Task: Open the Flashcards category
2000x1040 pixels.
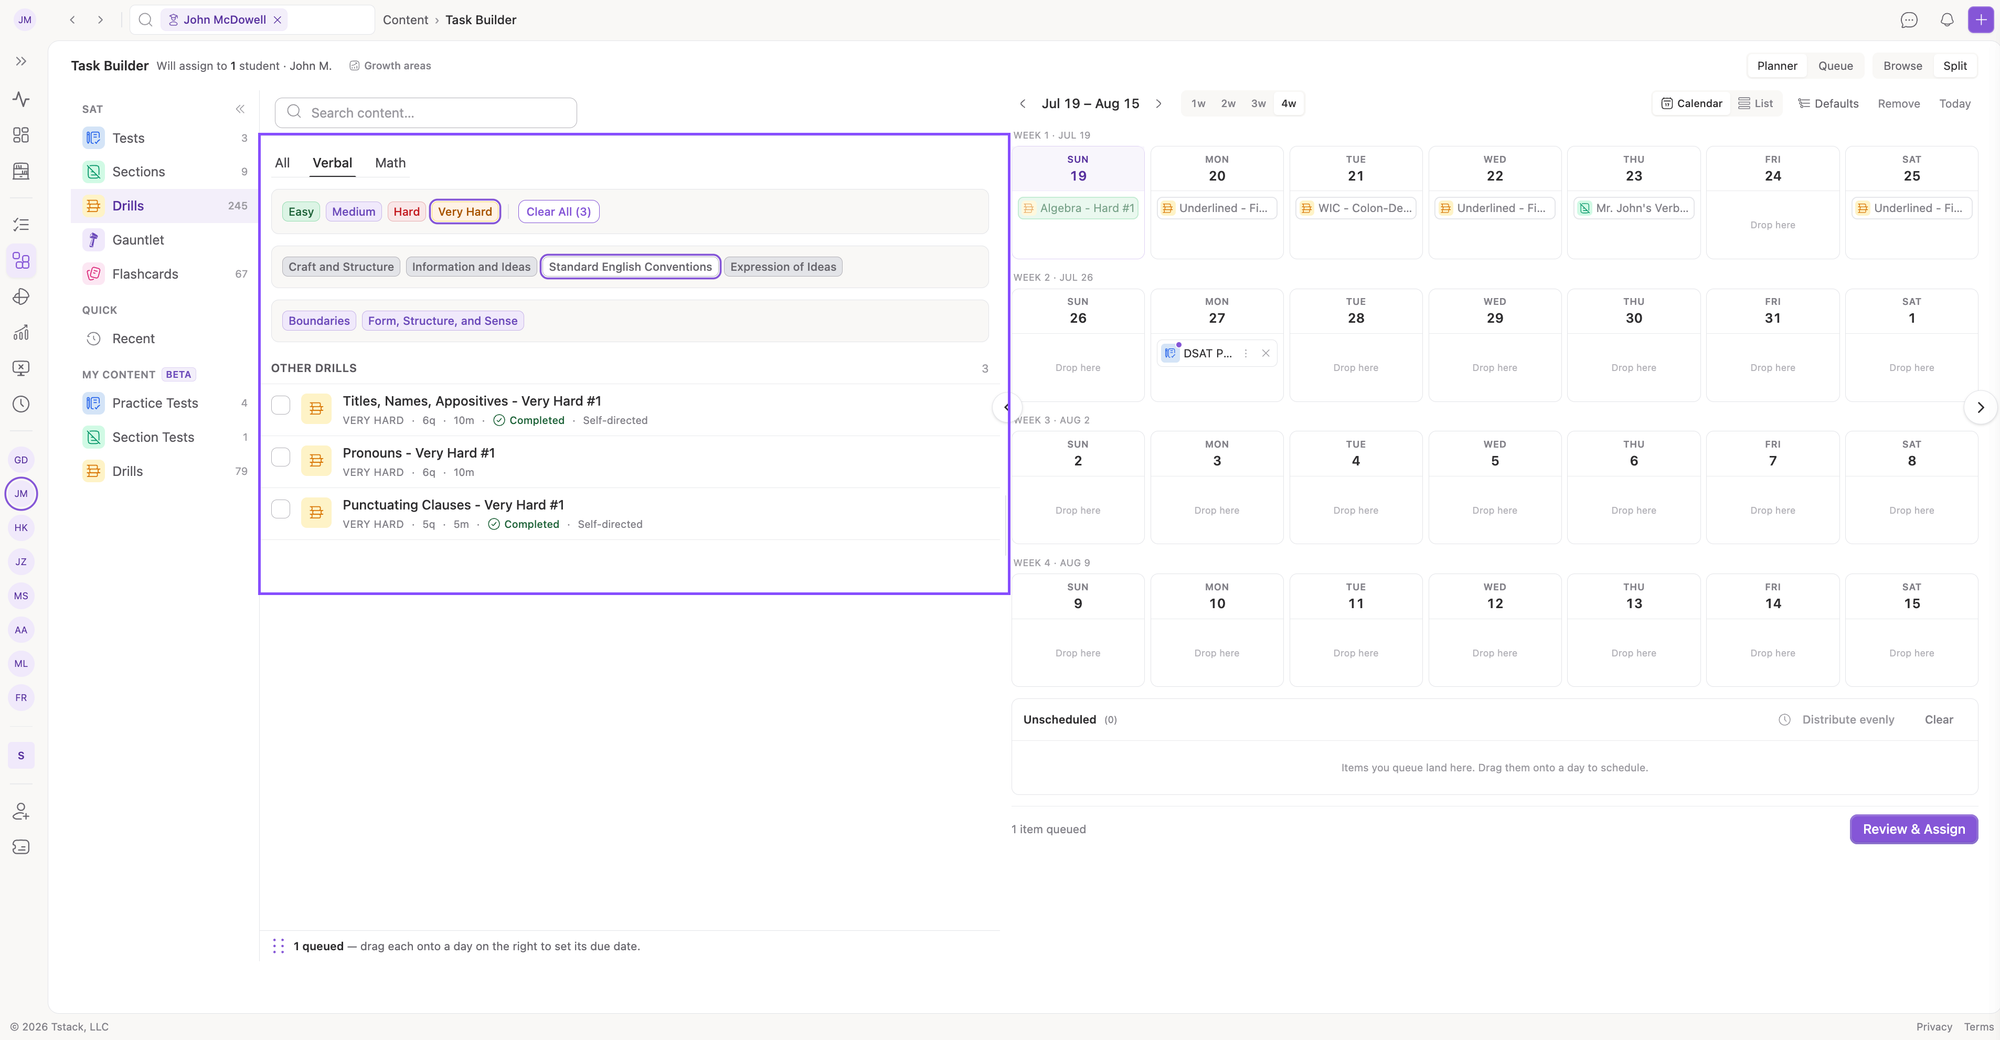Action: click(165, 274)
